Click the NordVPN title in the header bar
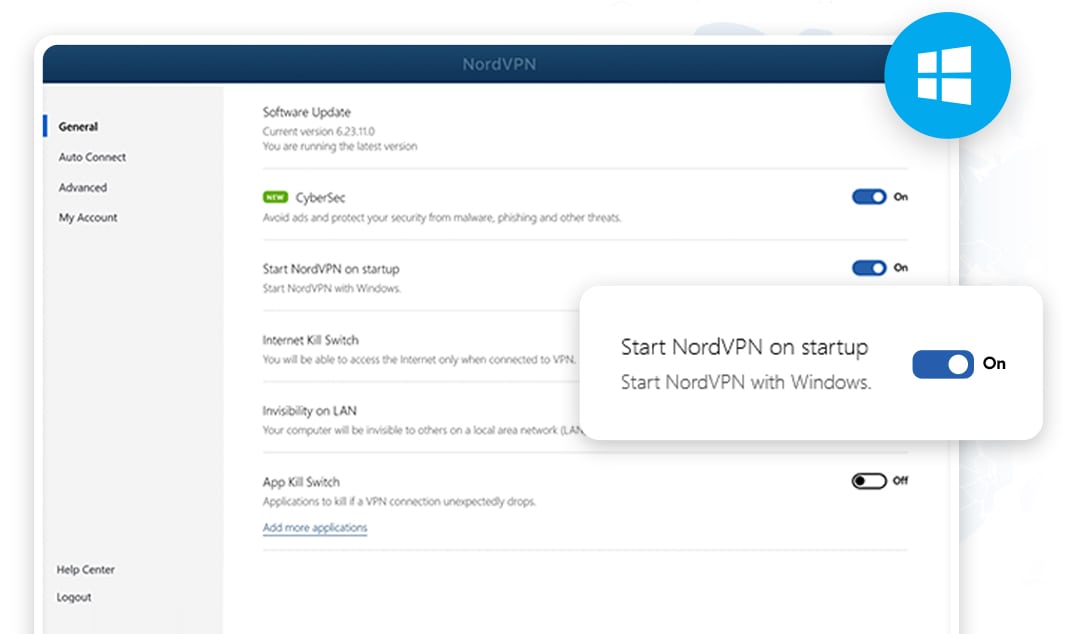1070x634 pixels. pos(500,64)
